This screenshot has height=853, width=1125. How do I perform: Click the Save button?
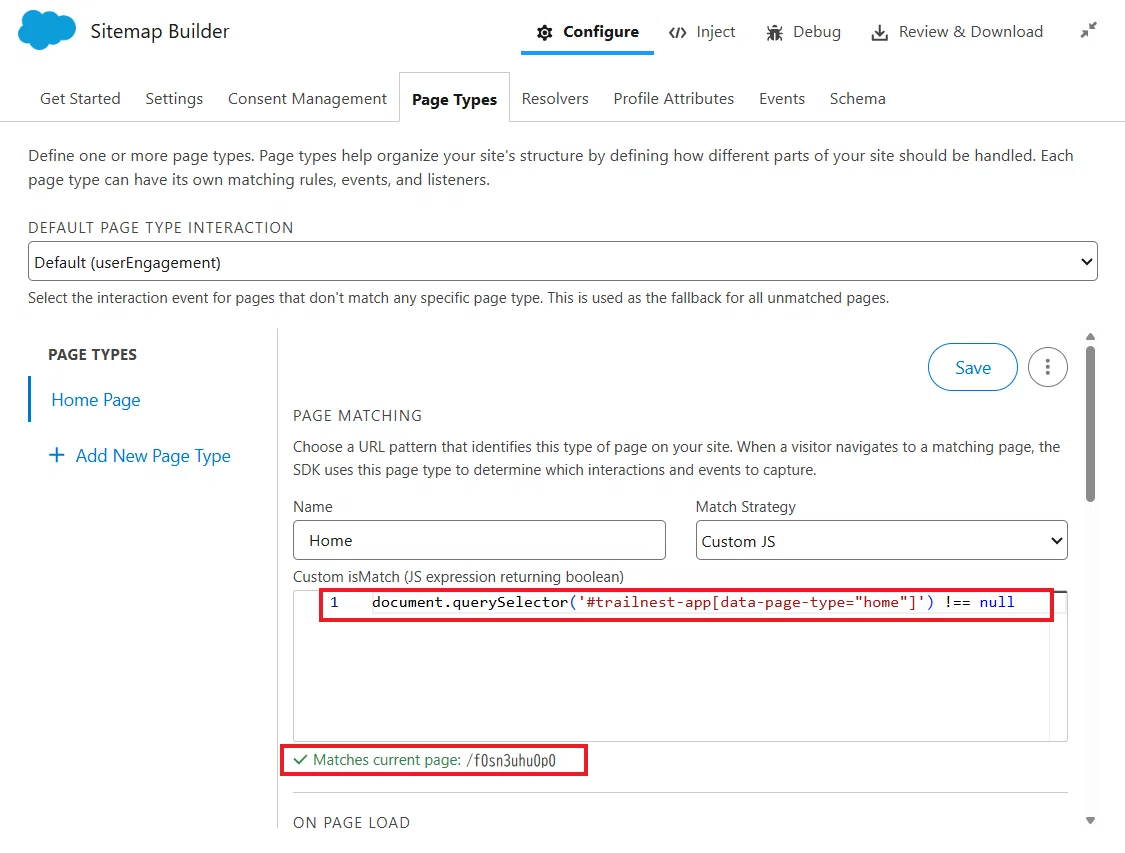[x=972, y=367]
